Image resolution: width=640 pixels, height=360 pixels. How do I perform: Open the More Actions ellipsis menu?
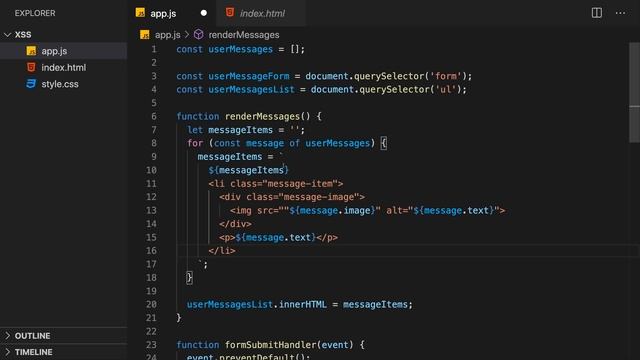pos(620,13)
